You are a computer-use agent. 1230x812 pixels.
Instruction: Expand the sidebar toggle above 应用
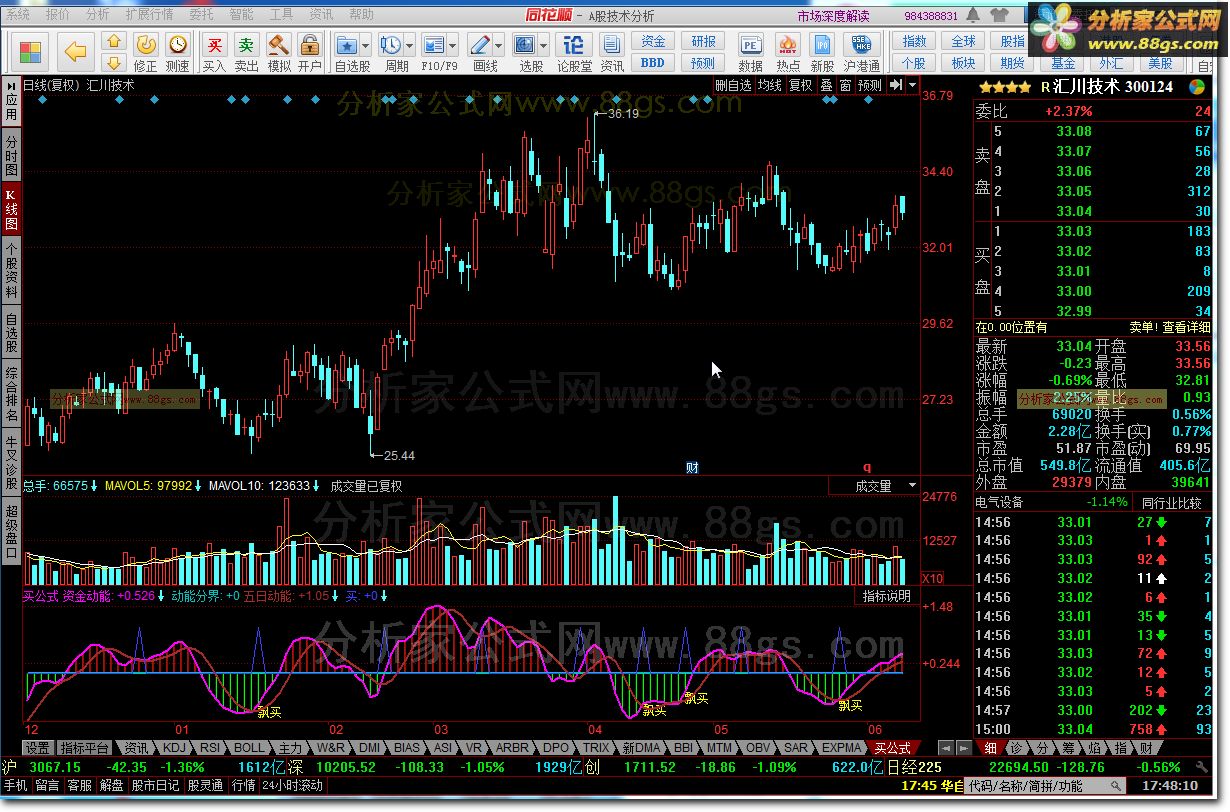pyautogui.click(x=11, y=87)
